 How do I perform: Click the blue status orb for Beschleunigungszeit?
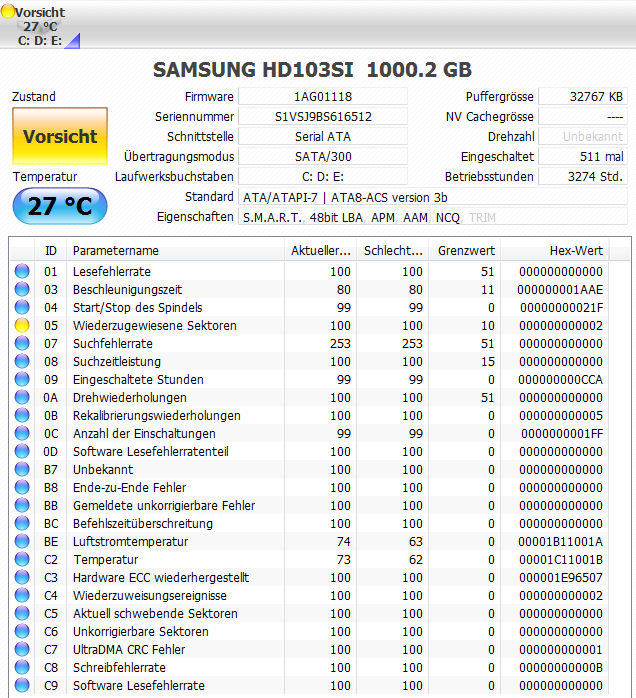tap(22, 289)
